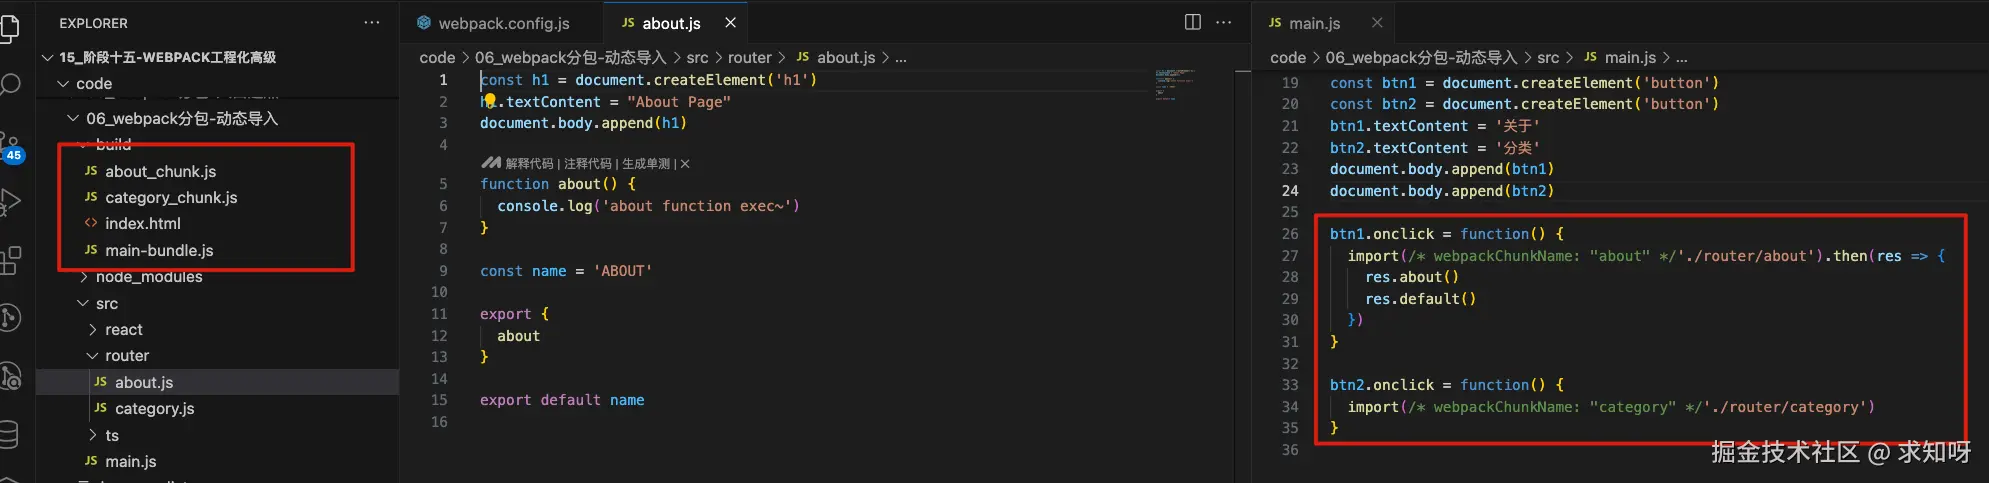This screenshot has height=483, width=1989.
Task: Collapse the 06_webpack分包-动态导入 folder
Action: [x=73, y=118]
